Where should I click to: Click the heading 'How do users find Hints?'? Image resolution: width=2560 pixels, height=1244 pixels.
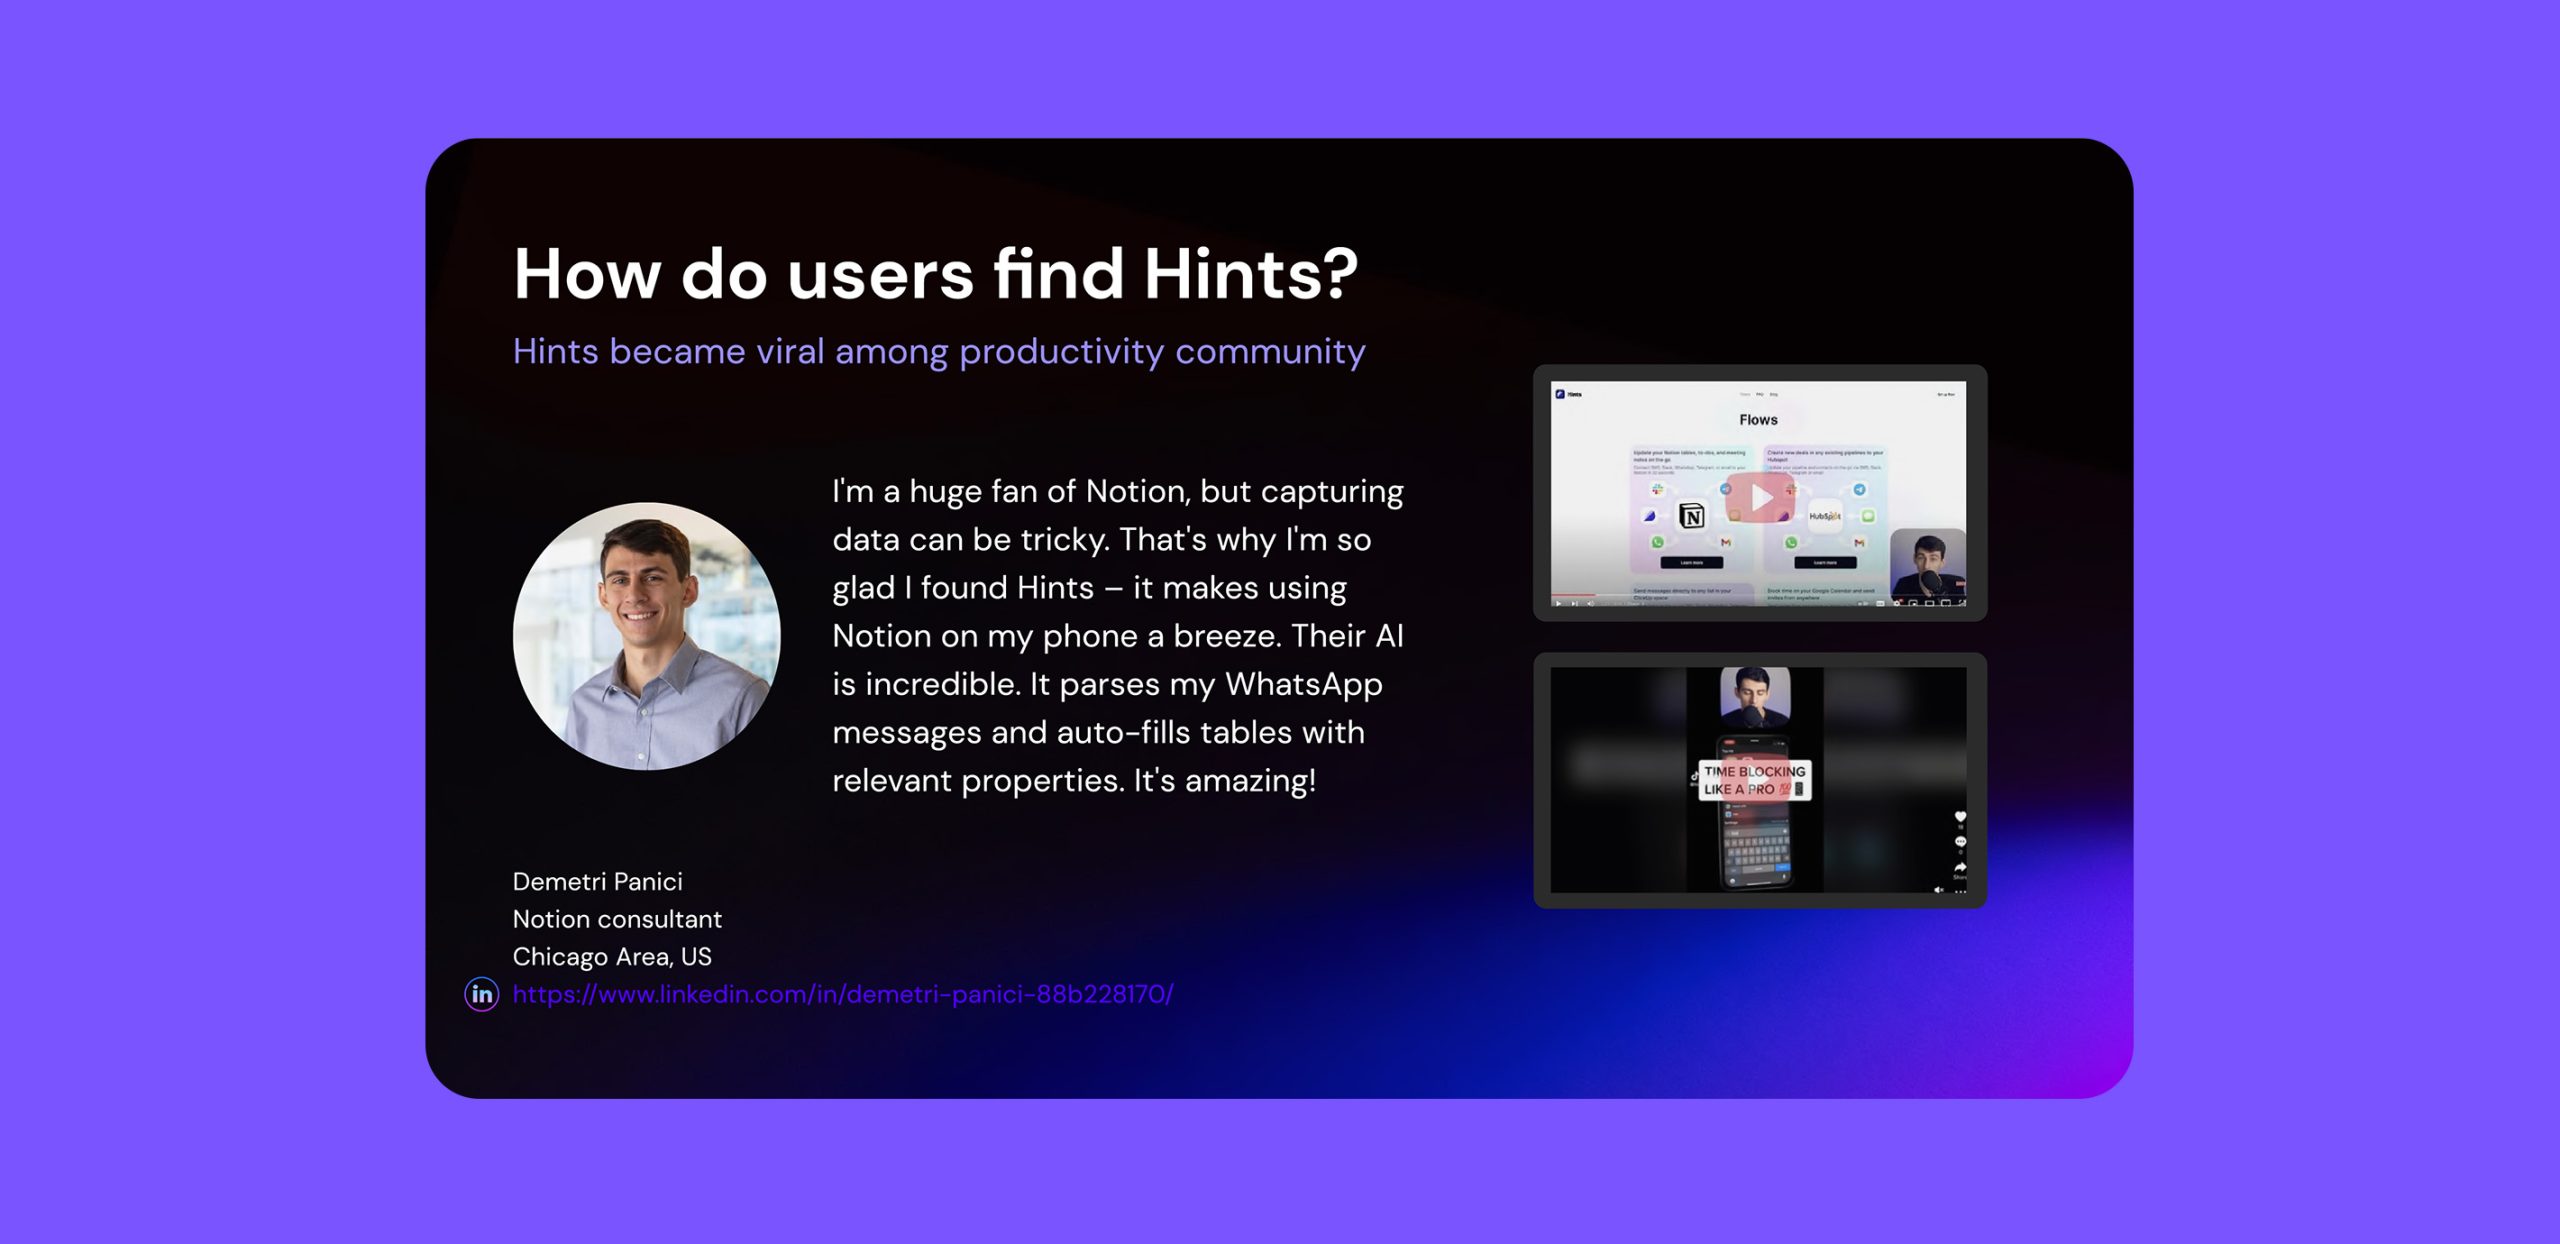pos(936,274)
